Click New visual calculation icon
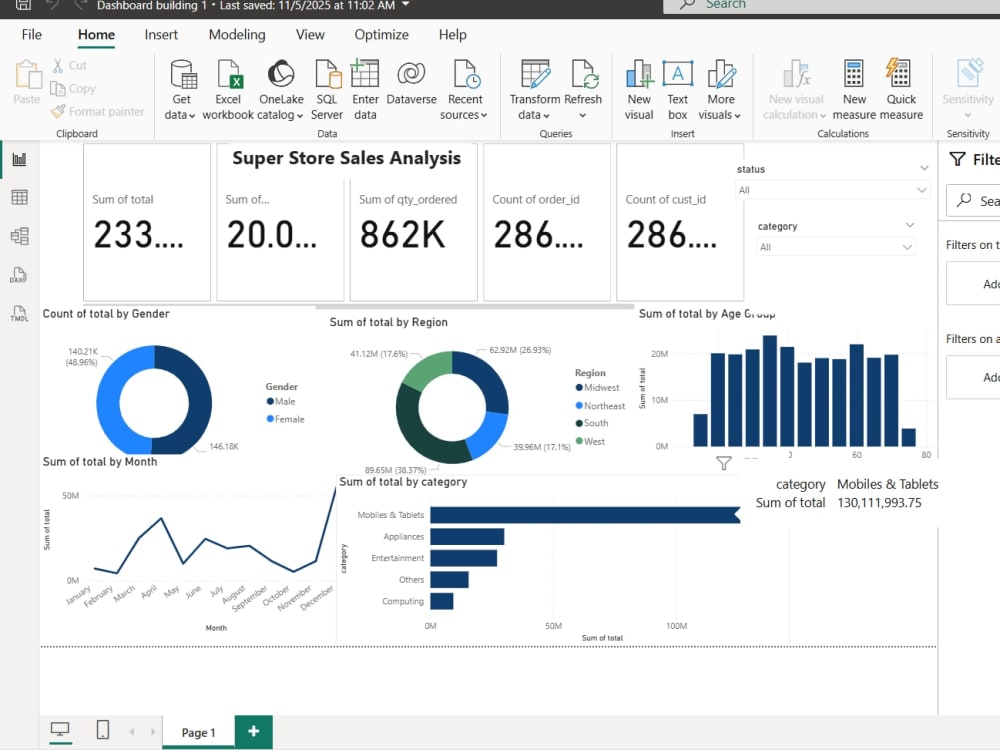 point(797,74)
